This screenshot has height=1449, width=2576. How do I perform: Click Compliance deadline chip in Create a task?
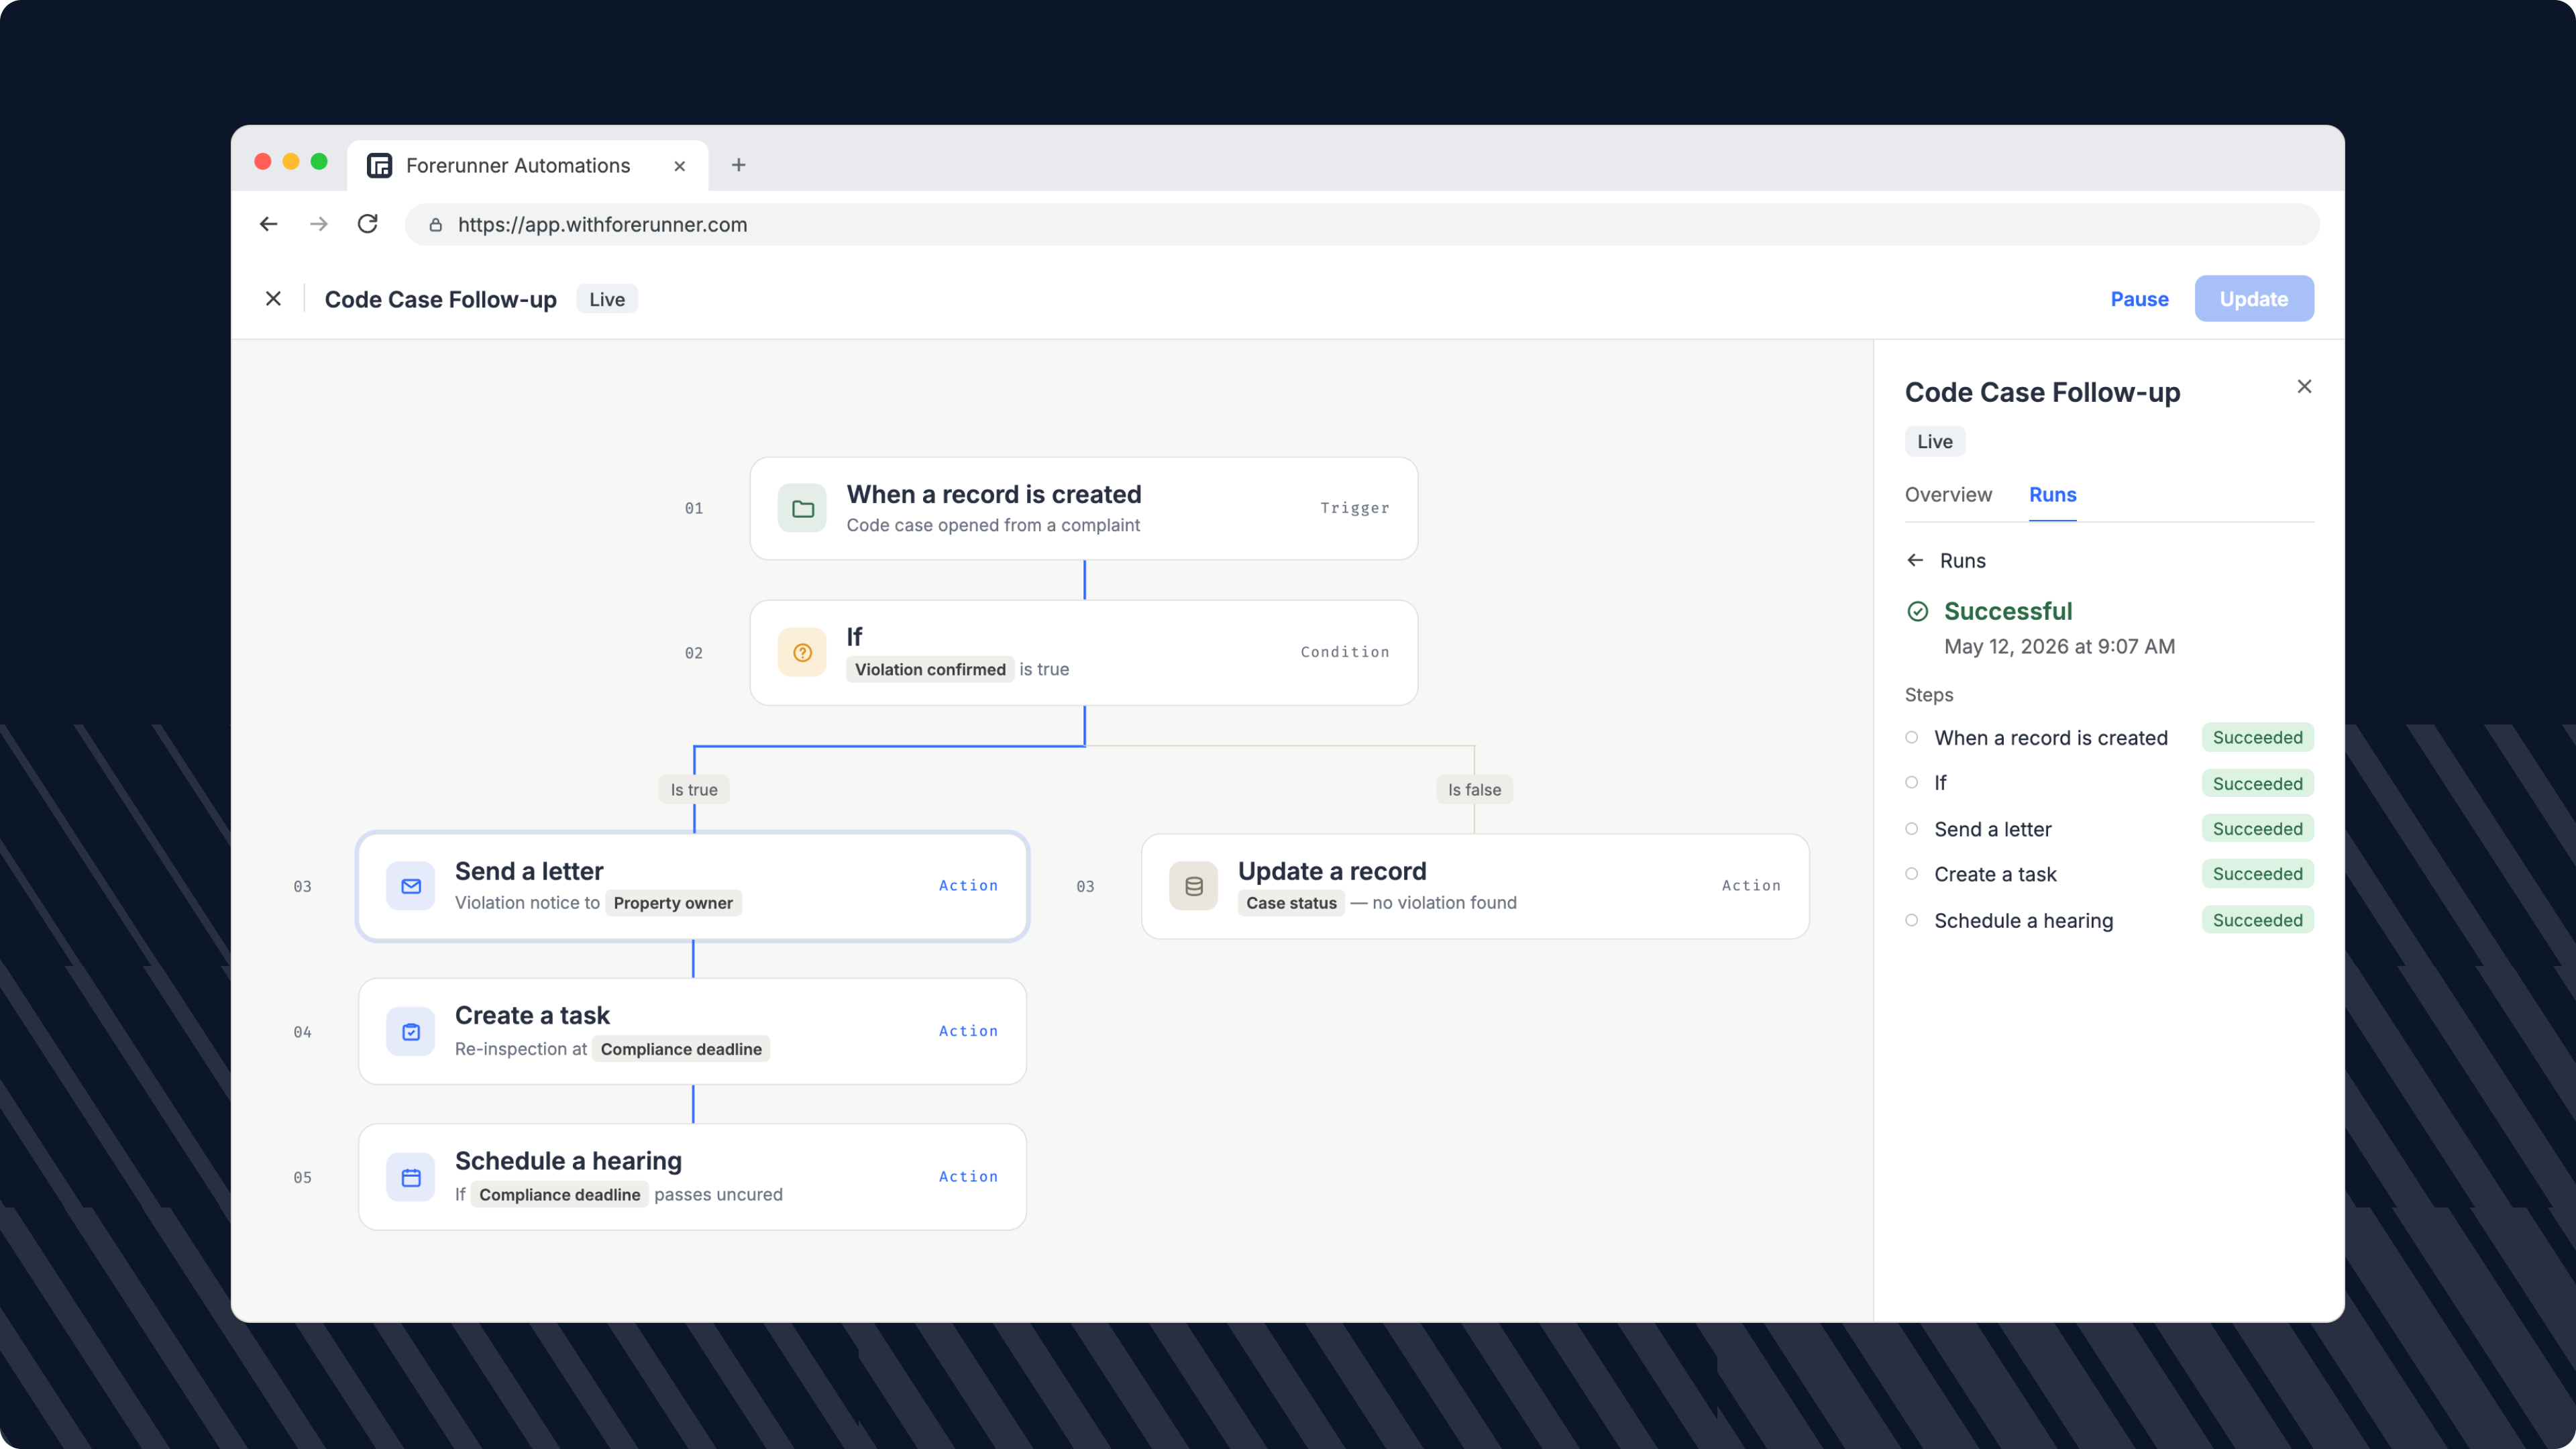click(681, 1049)
